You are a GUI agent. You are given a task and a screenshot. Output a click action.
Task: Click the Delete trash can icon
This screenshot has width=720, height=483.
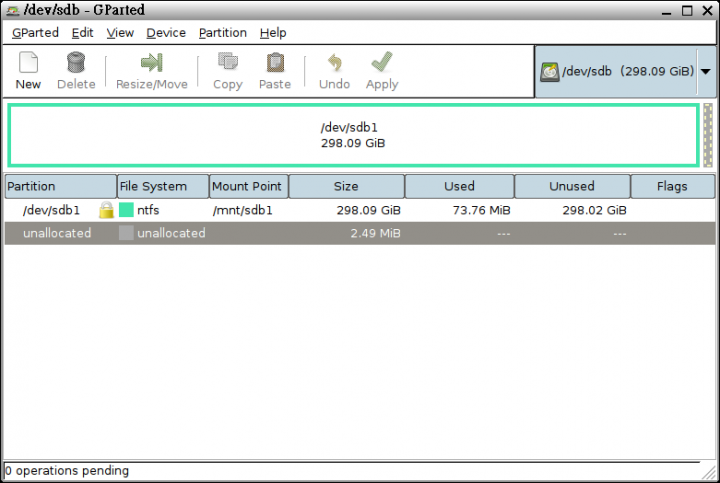point(76,62)
